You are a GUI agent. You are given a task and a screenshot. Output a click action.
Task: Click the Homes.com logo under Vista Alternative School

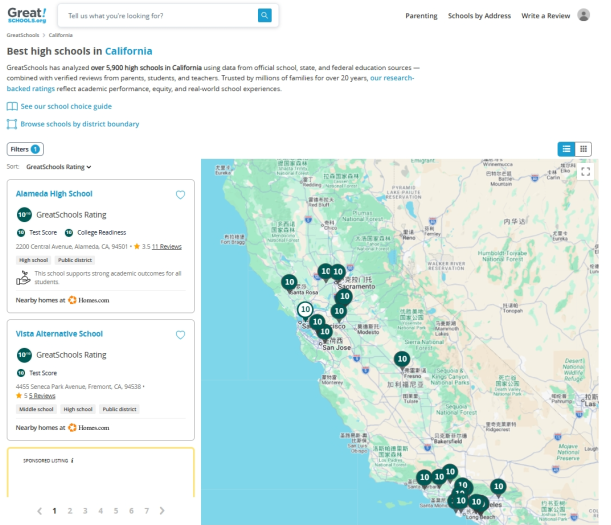(x=89, y=428)
